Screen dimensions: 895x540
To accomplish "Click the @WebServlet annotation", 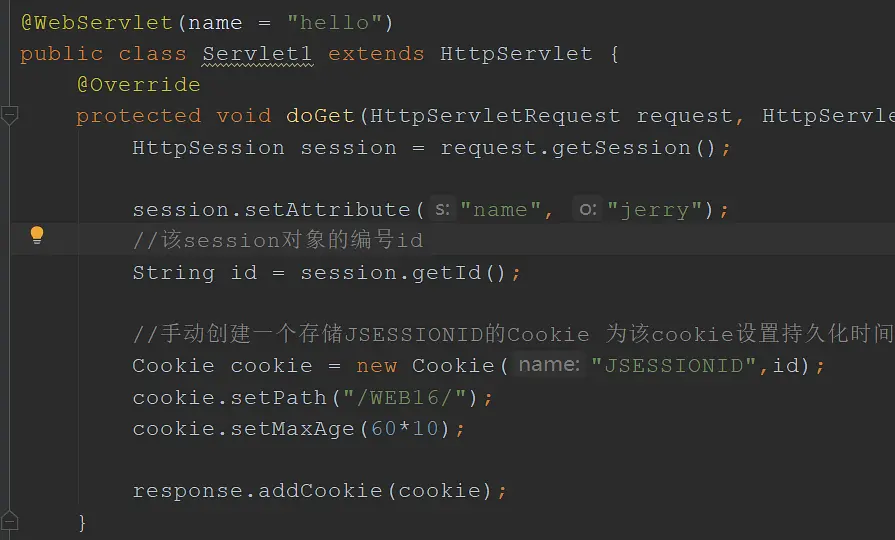I will coord(97,23).
